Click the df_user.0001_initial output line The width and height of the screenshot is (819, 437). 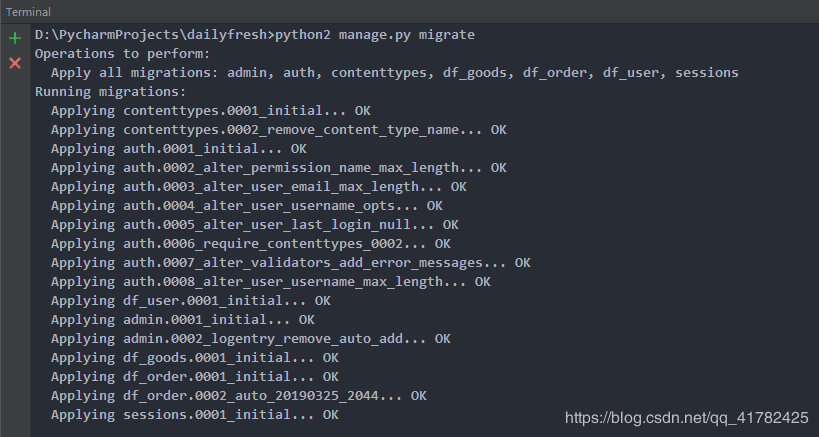point(190,300)
